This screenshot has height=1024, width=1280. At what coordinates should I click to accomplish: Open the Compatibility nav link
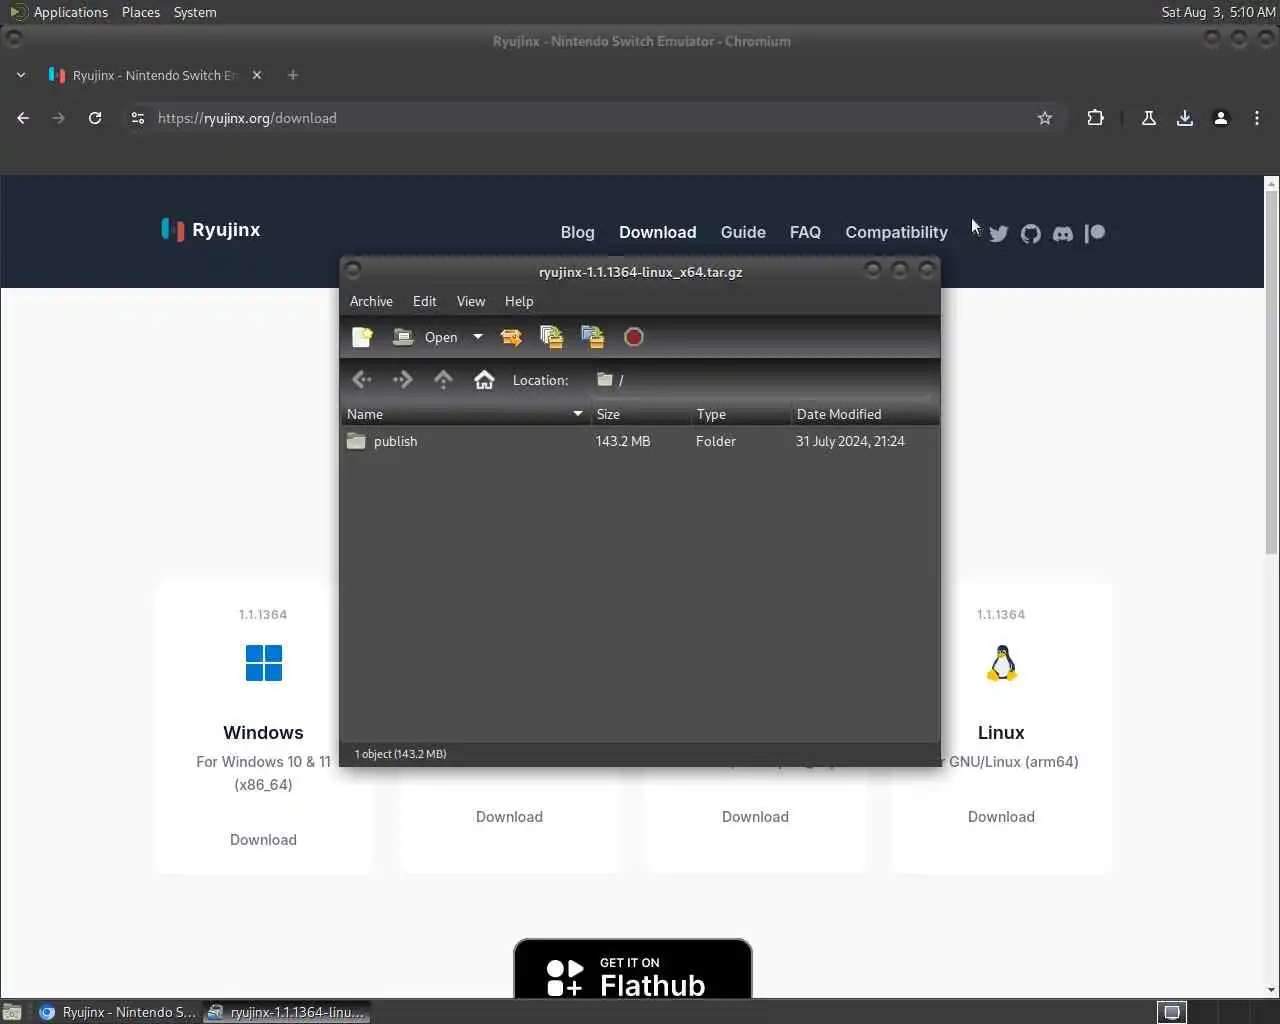point(896,232)
